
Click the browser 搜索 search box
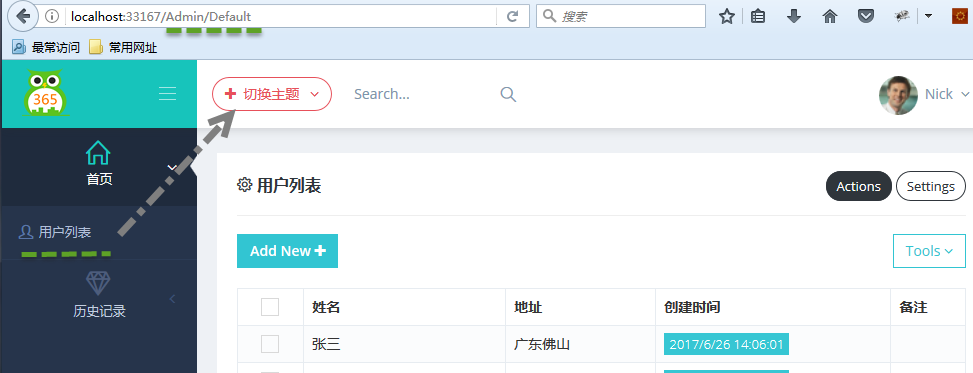(x=621, y=17)
